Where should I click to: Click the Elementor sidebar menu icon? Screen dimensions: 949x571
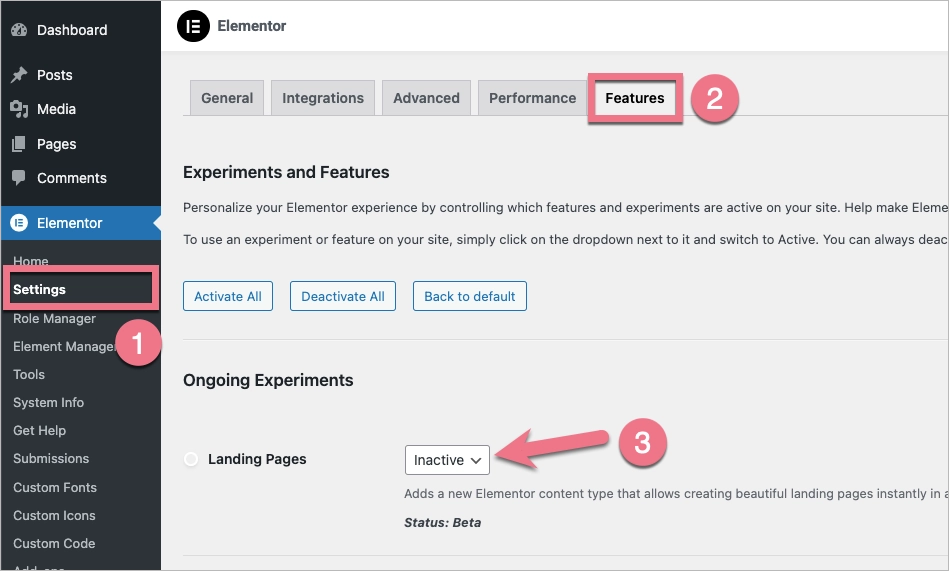[19, 223]
